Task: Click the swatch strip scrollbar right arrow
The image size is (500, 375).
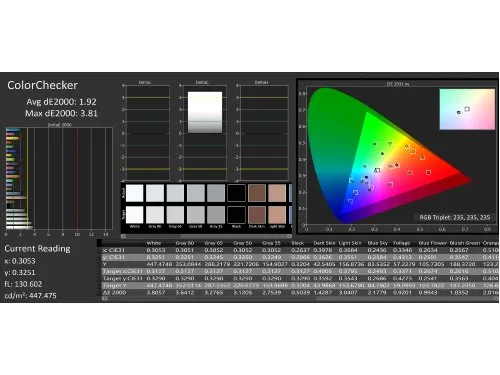Action: (289, 236)
